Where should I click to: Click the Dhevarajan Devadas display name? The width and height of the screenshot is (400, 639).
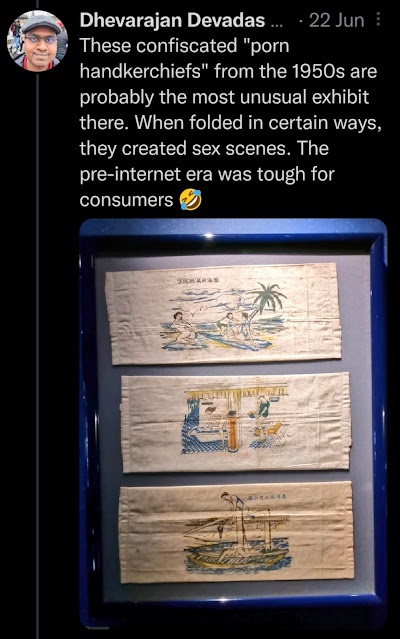coord(172,20)
